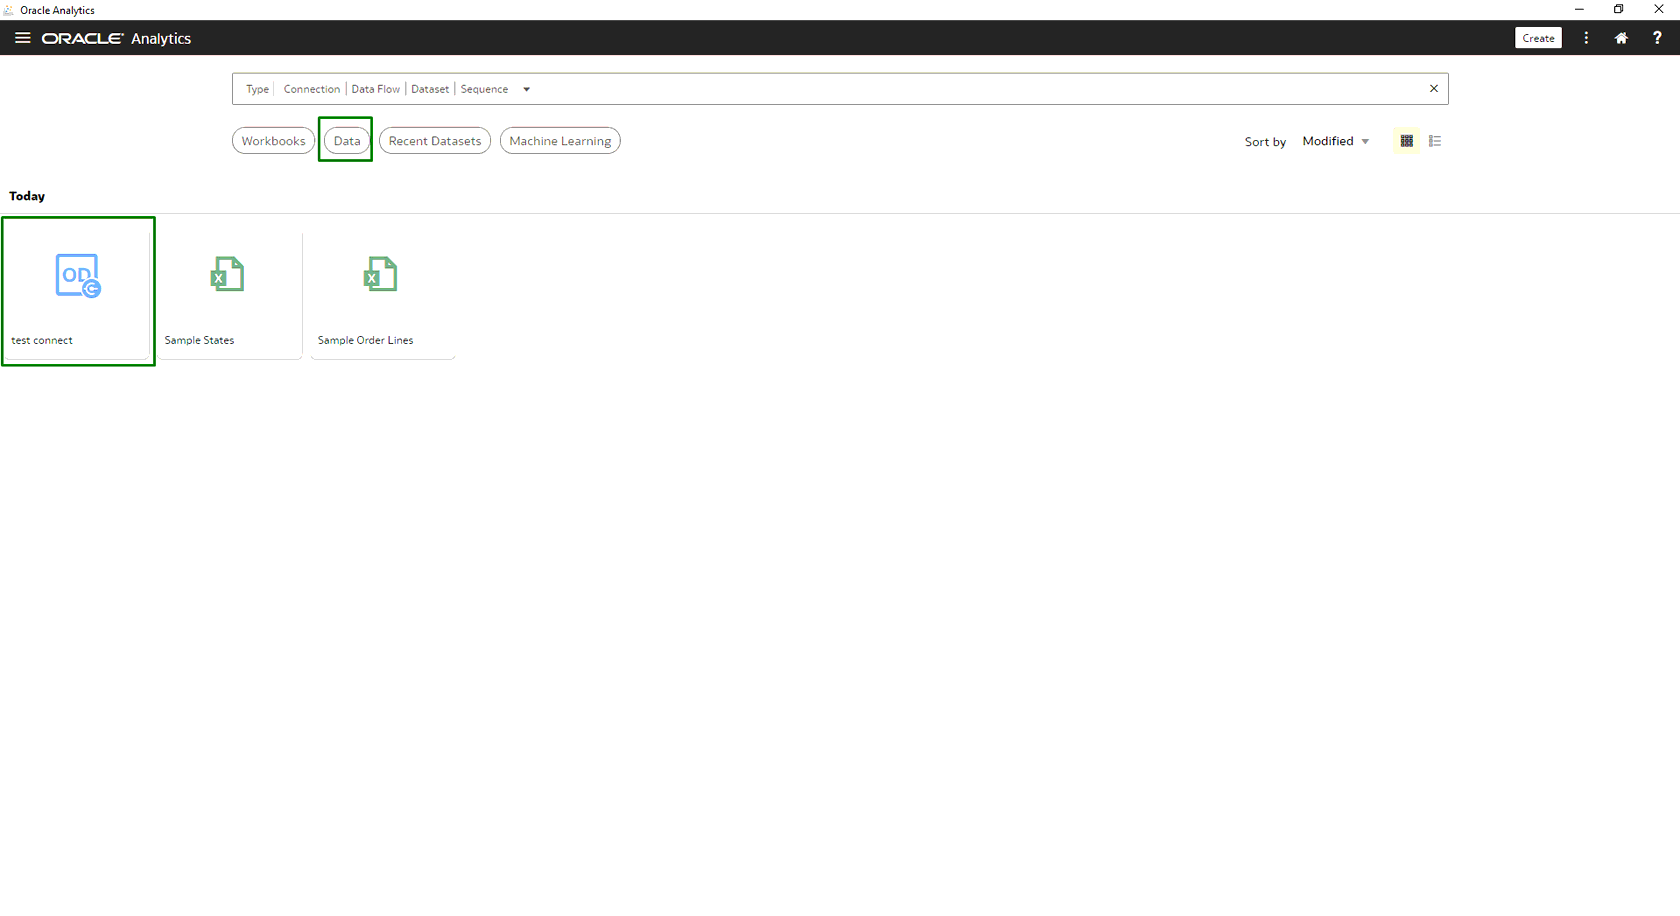
Task: Switch to list view of items
Action: click(x=1435, y=140)
